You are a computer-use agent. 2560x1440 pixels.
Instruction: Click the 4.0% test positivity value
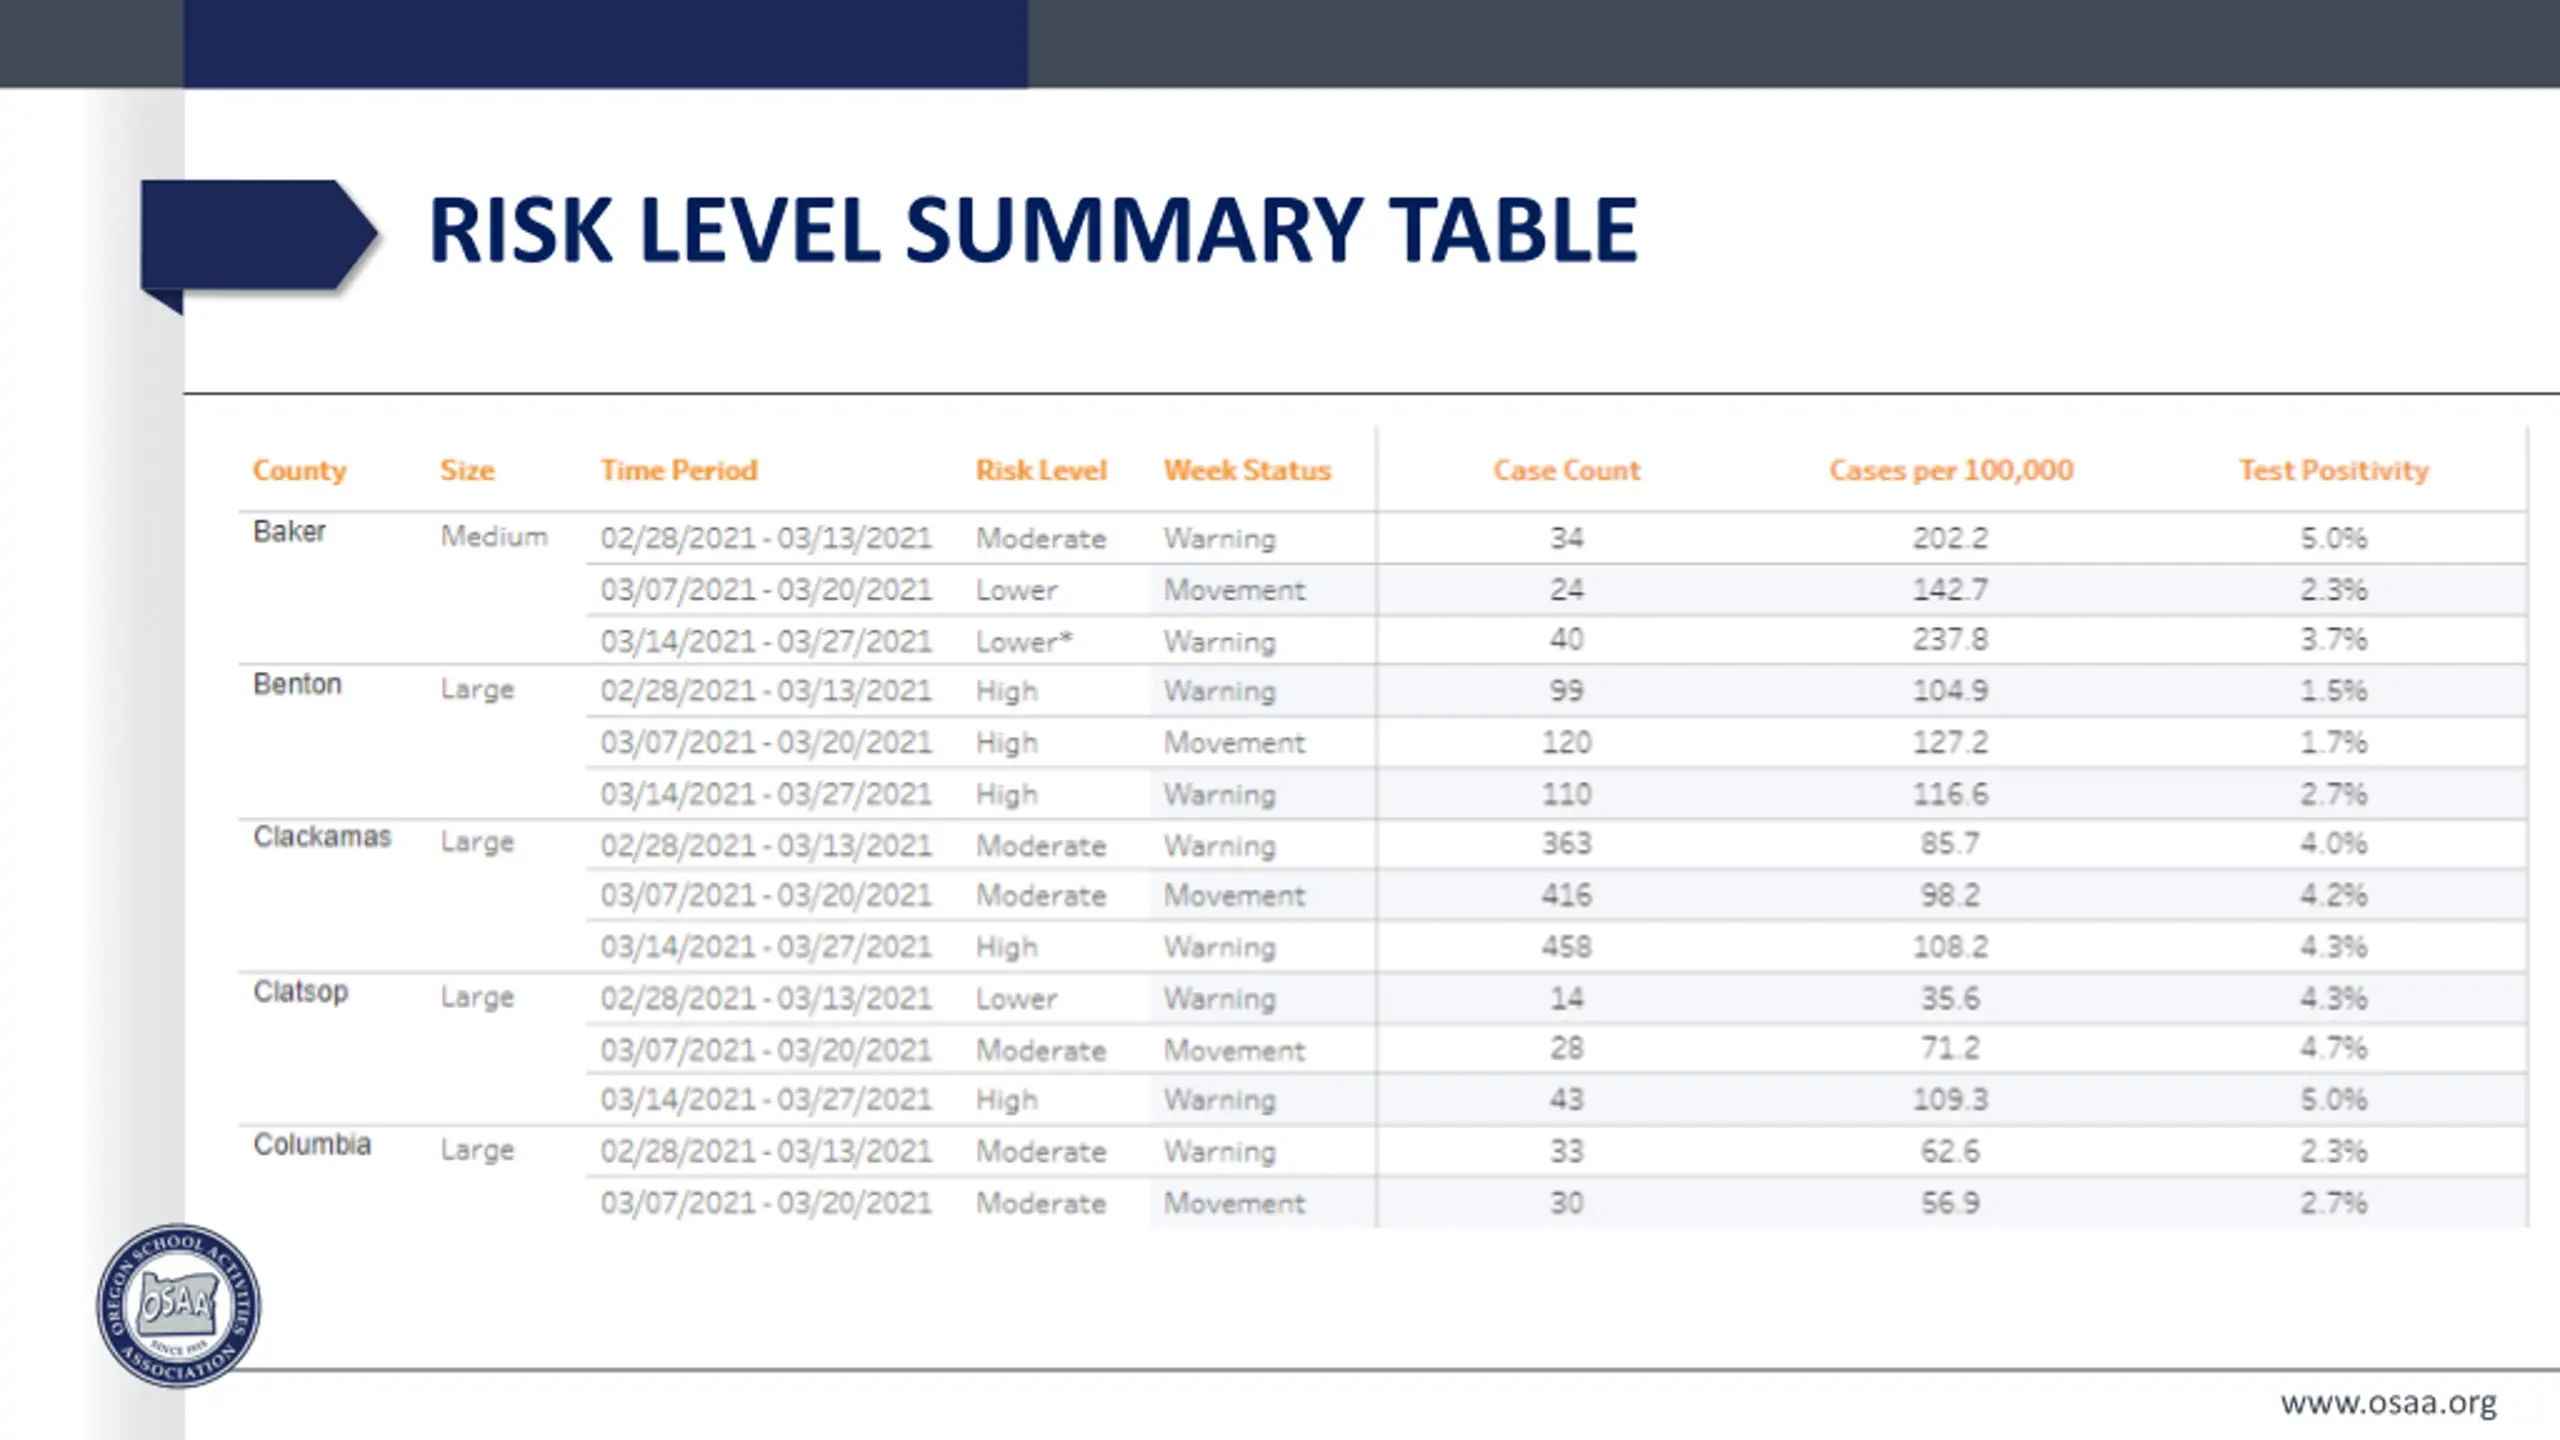point(2333,844)
